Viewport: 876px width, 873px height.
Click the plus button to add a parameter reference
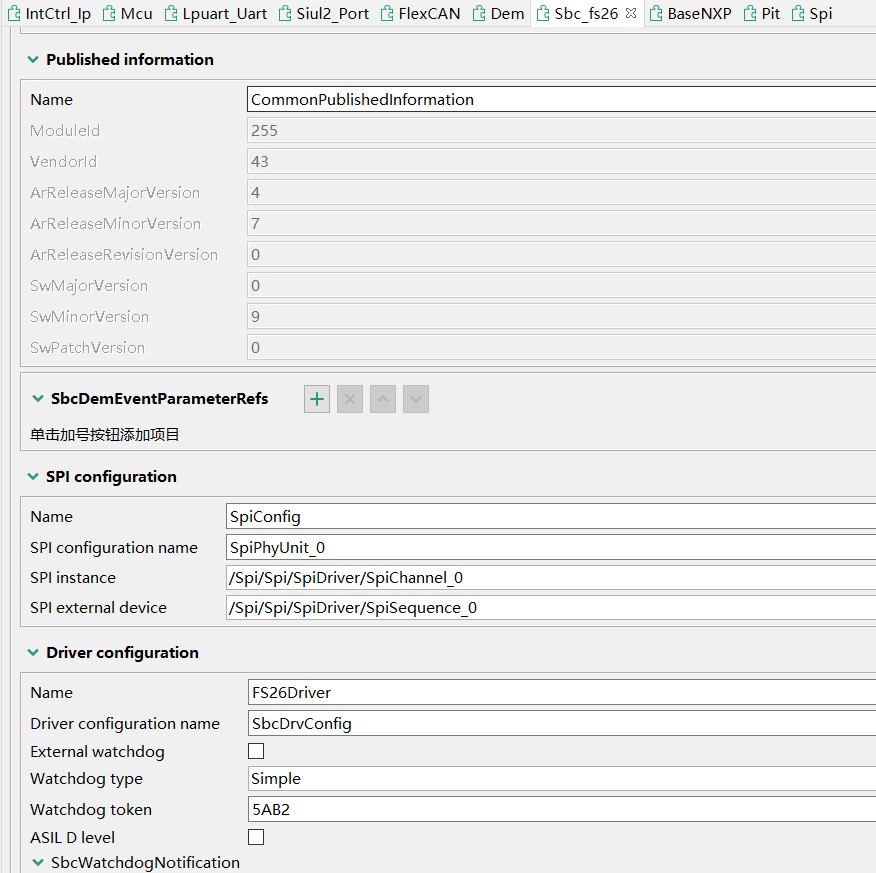(x=316, y=398)
